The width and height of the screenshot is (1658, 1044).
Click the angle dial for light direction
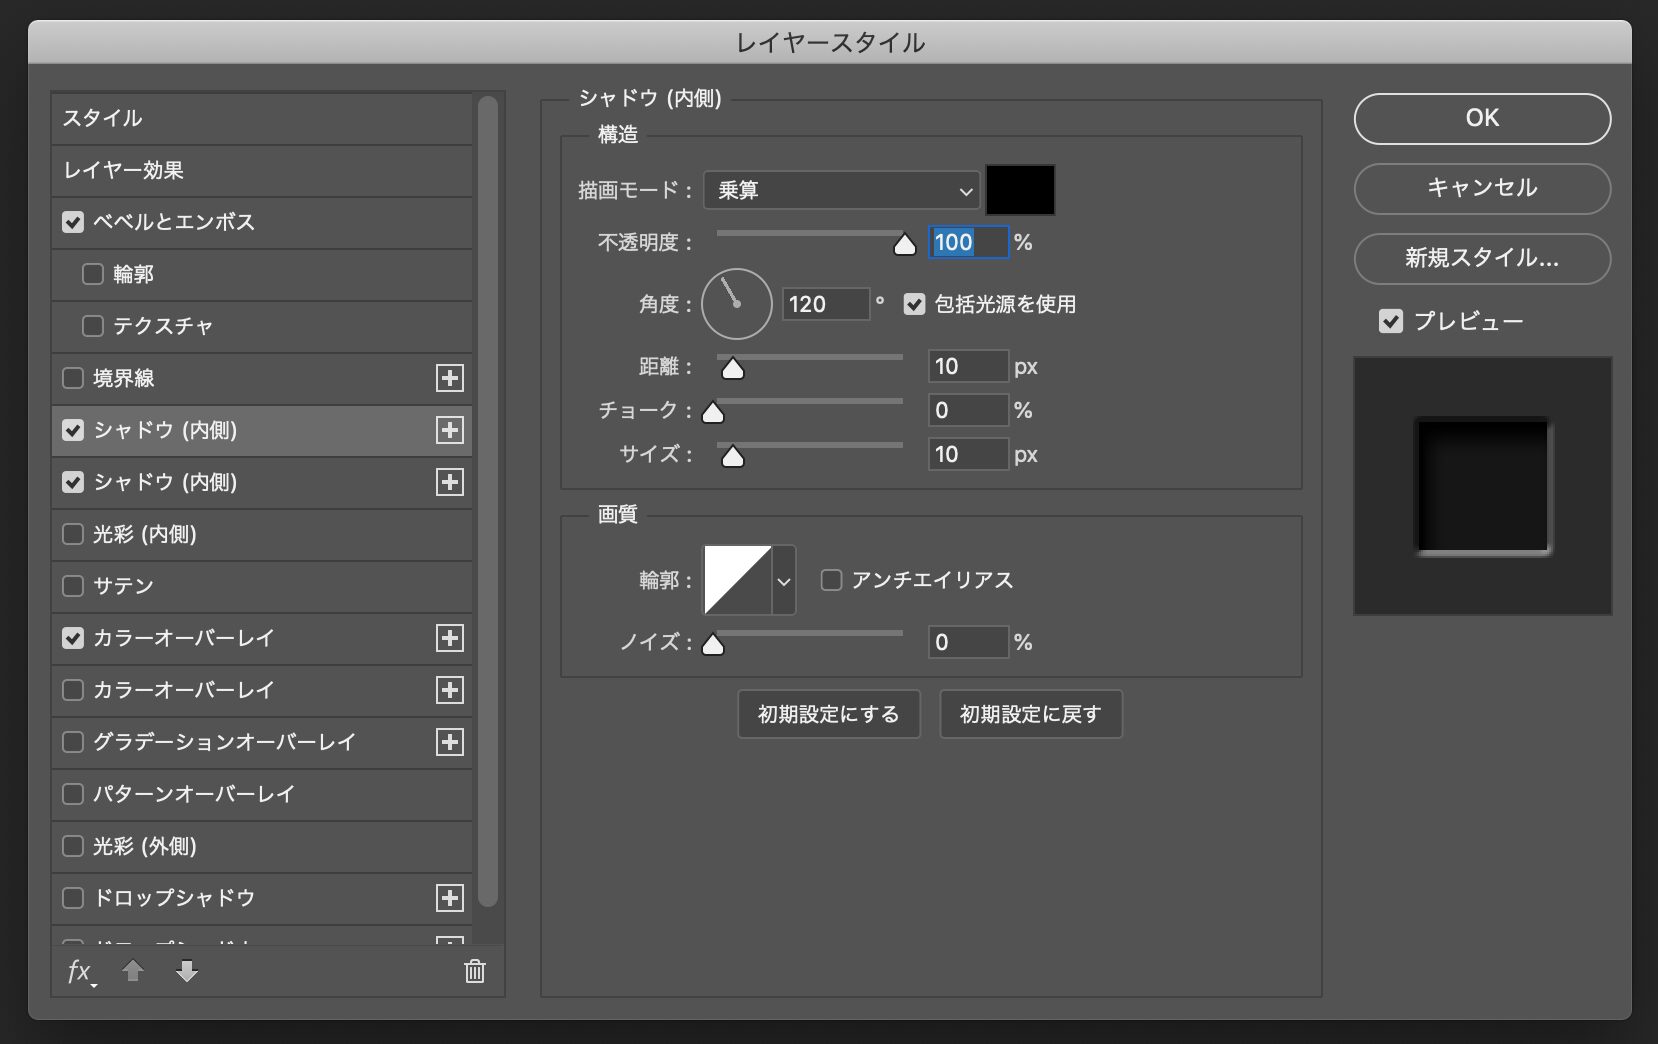click(737, 304)
